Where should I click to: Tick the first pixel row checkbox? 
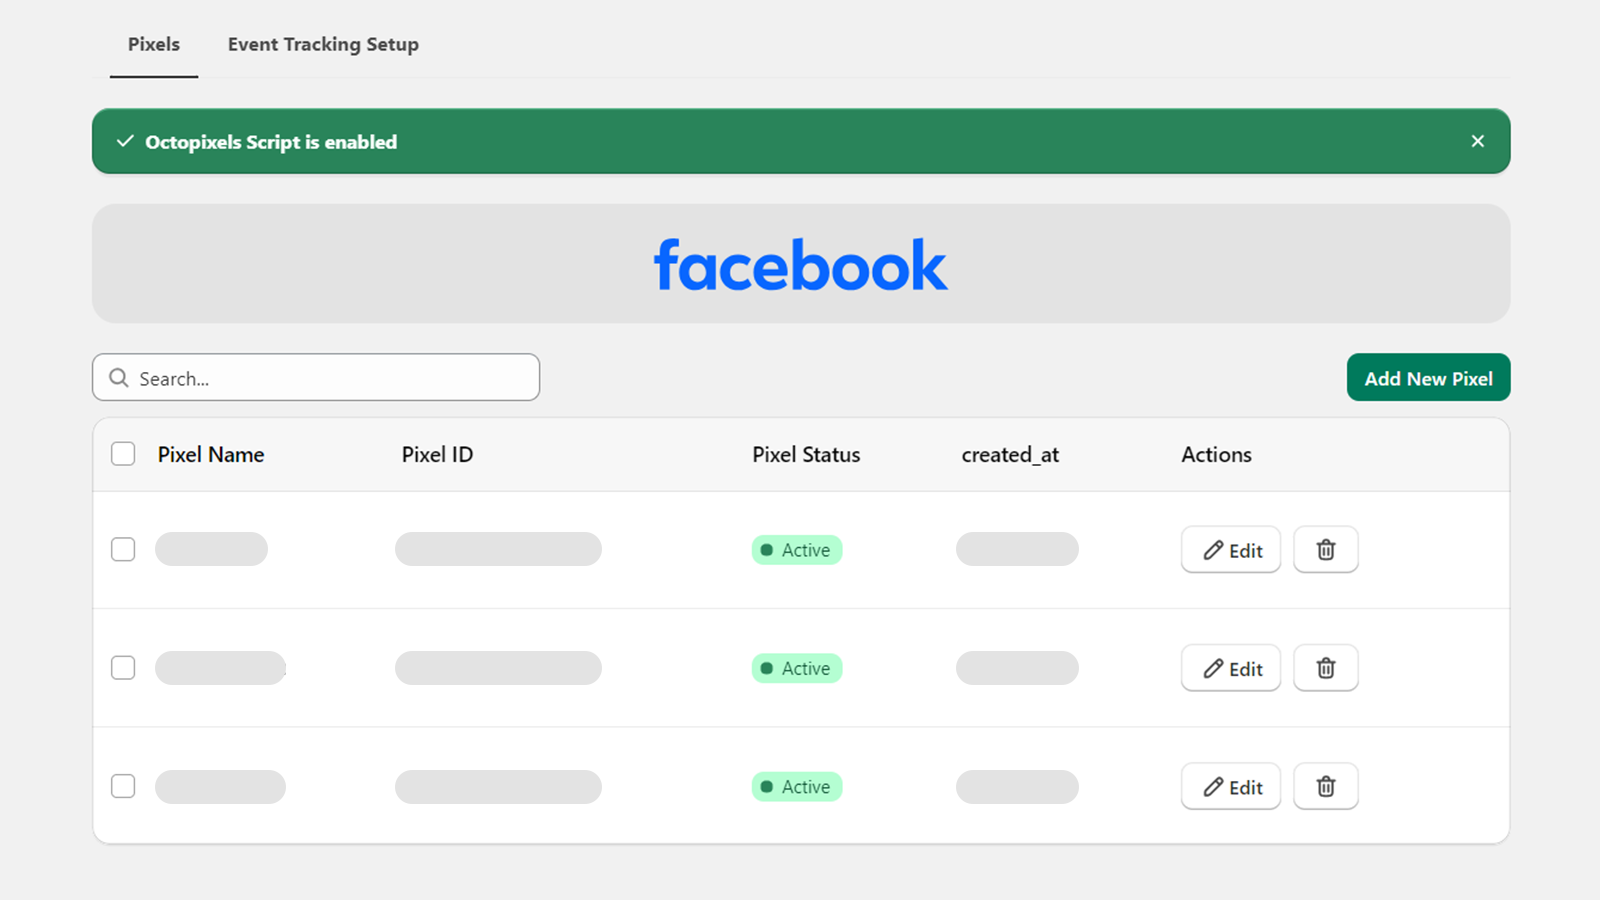click(x=123, y=549)
